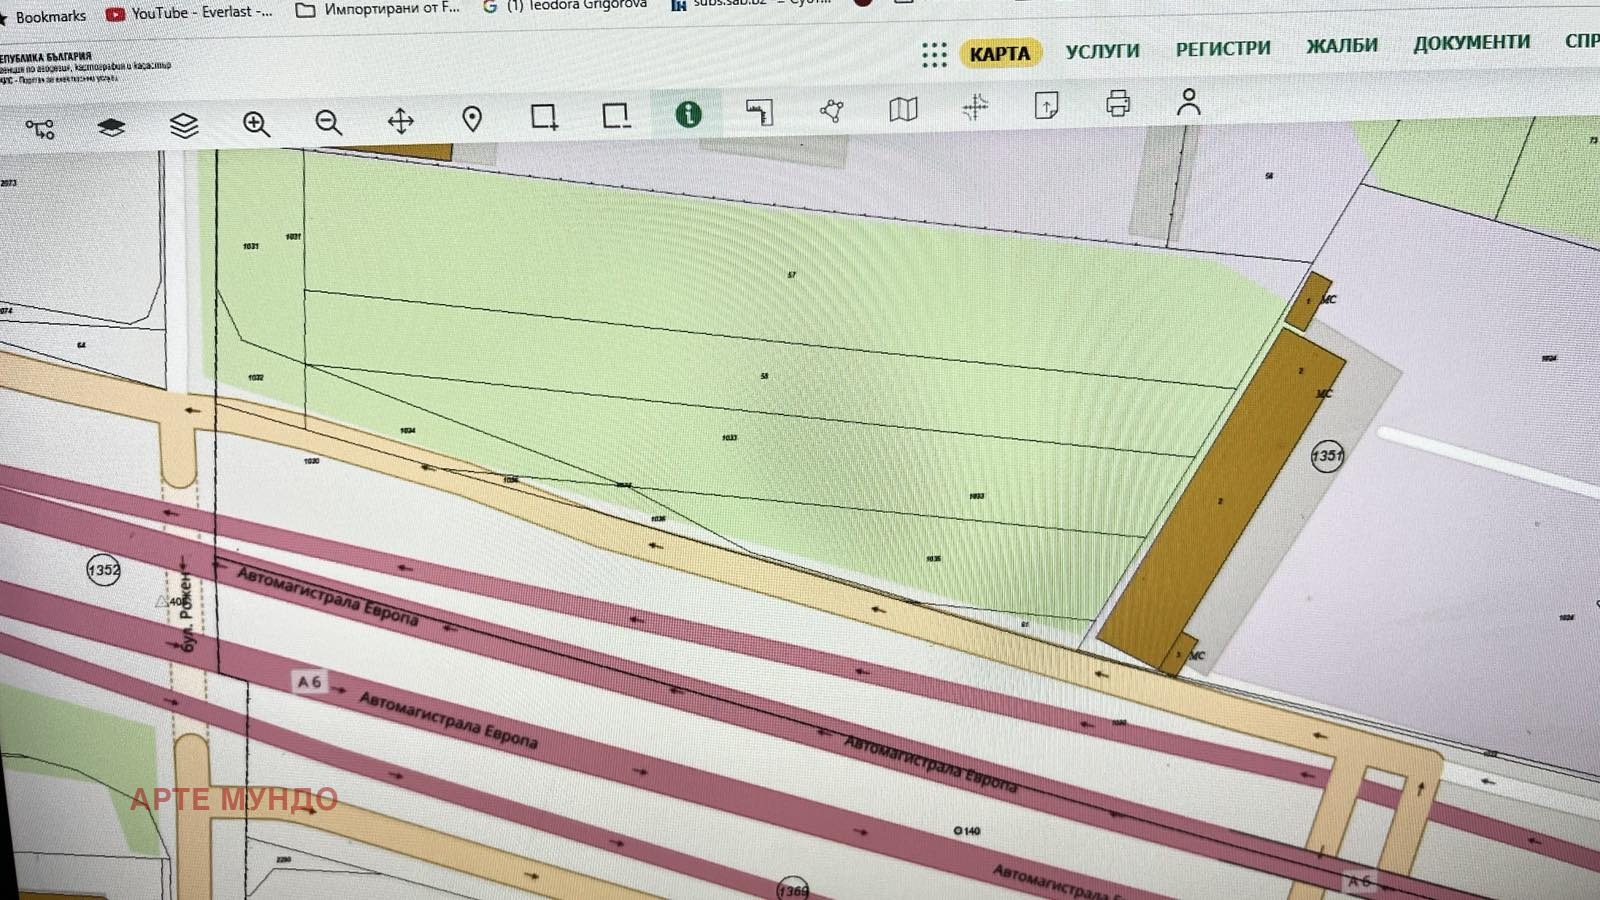Activate the green information tool

point(688,114)
